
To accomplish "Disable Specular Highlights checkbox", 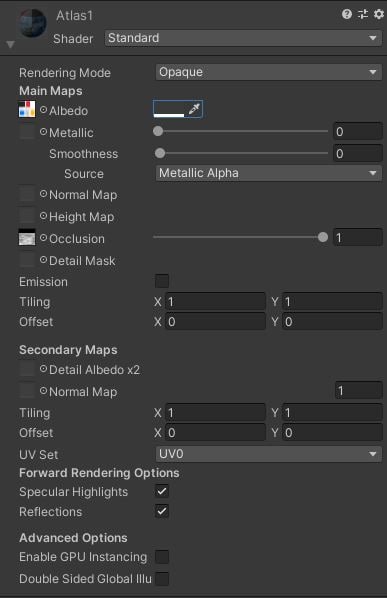I will (x=162, y=491).
